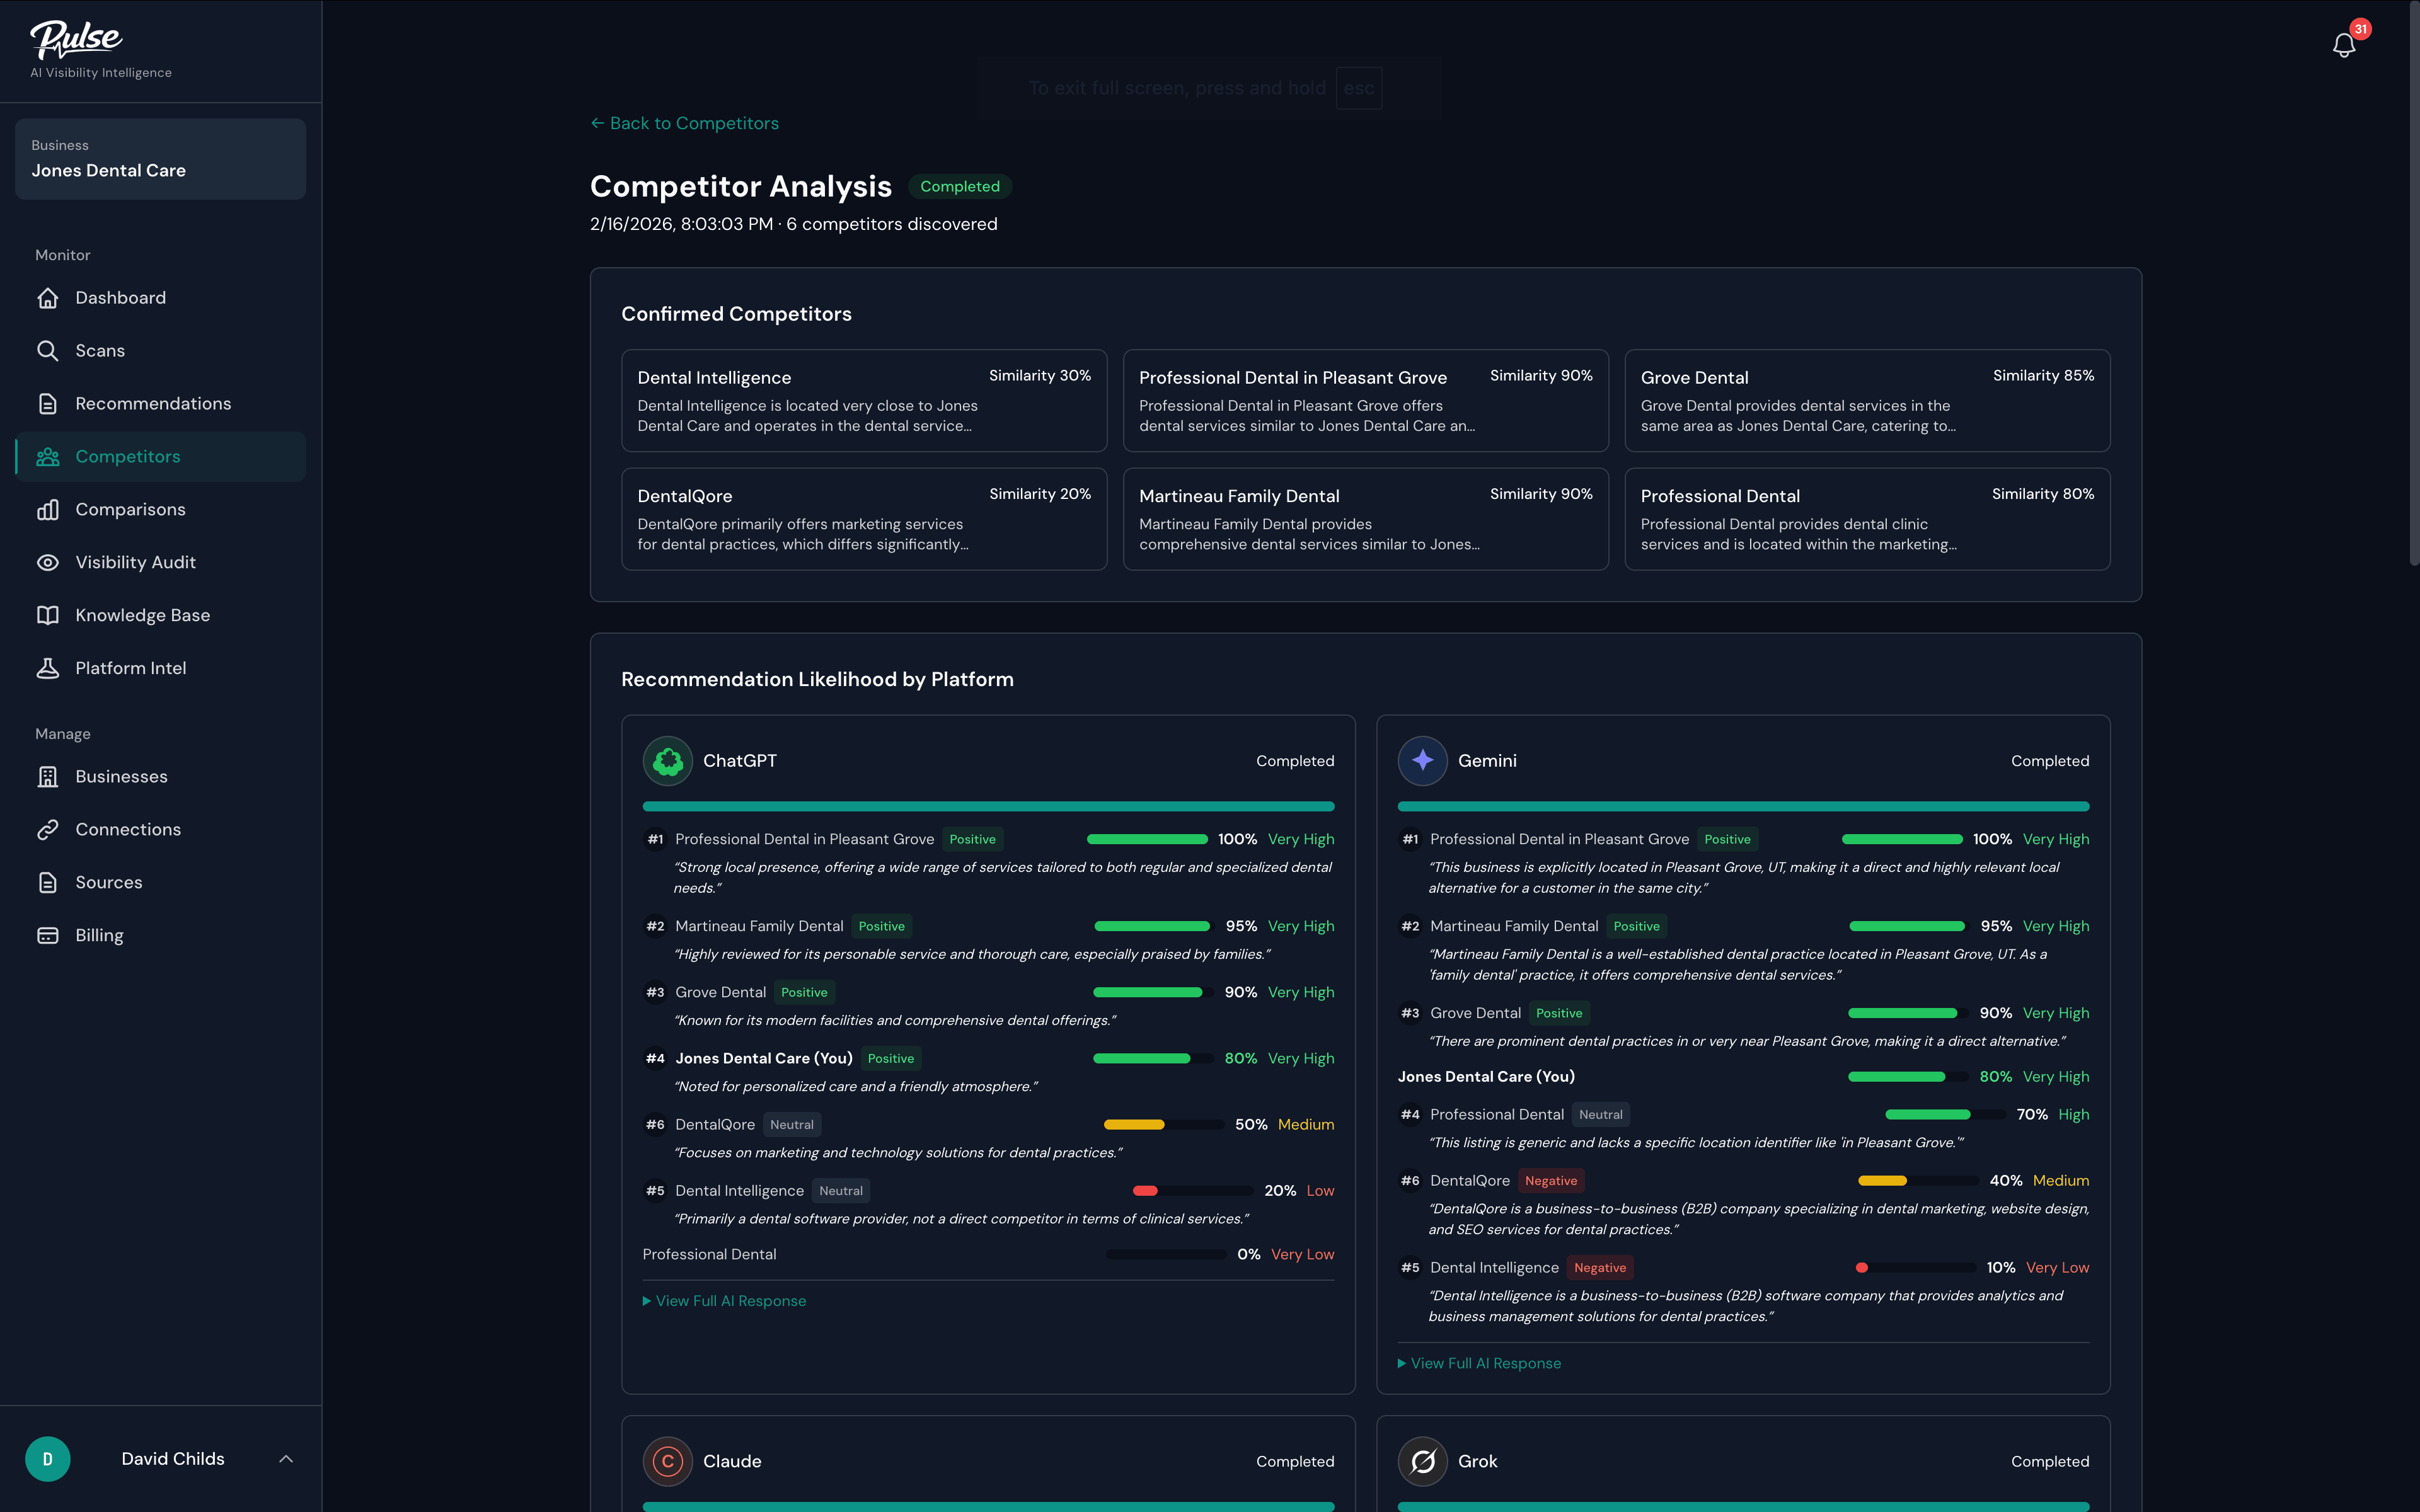The image size is (2420, 1512).
Task: Open Visibility Audit using the eye icon
Action: coord(48,562)
